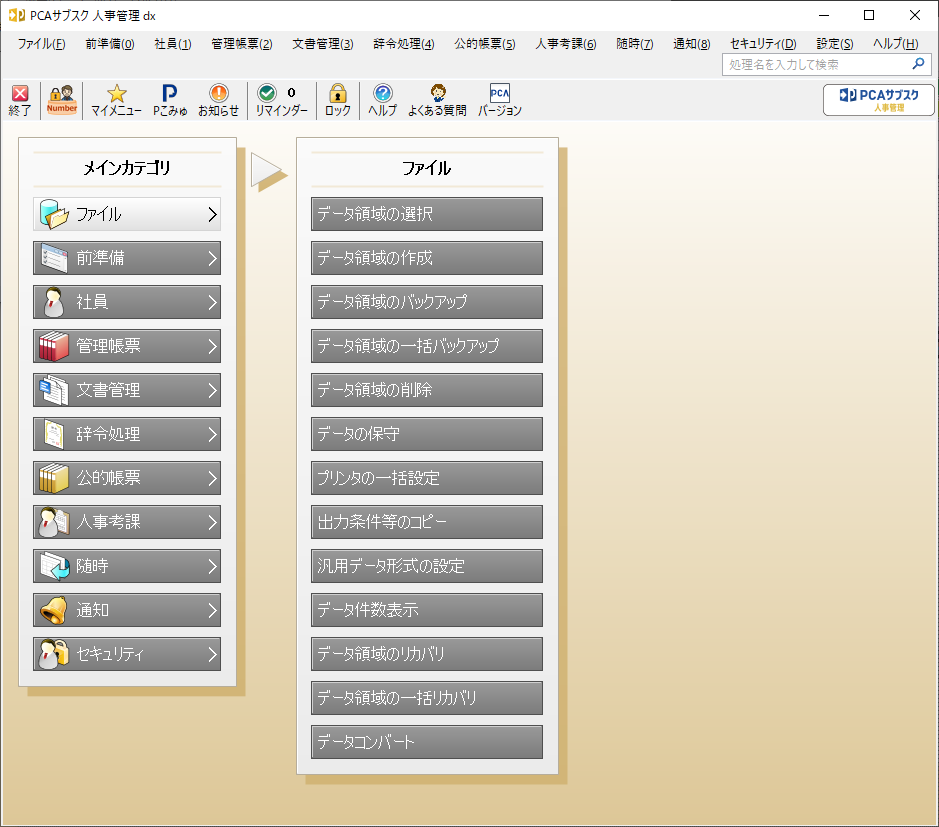Open マイメニュー star icon

116,100
